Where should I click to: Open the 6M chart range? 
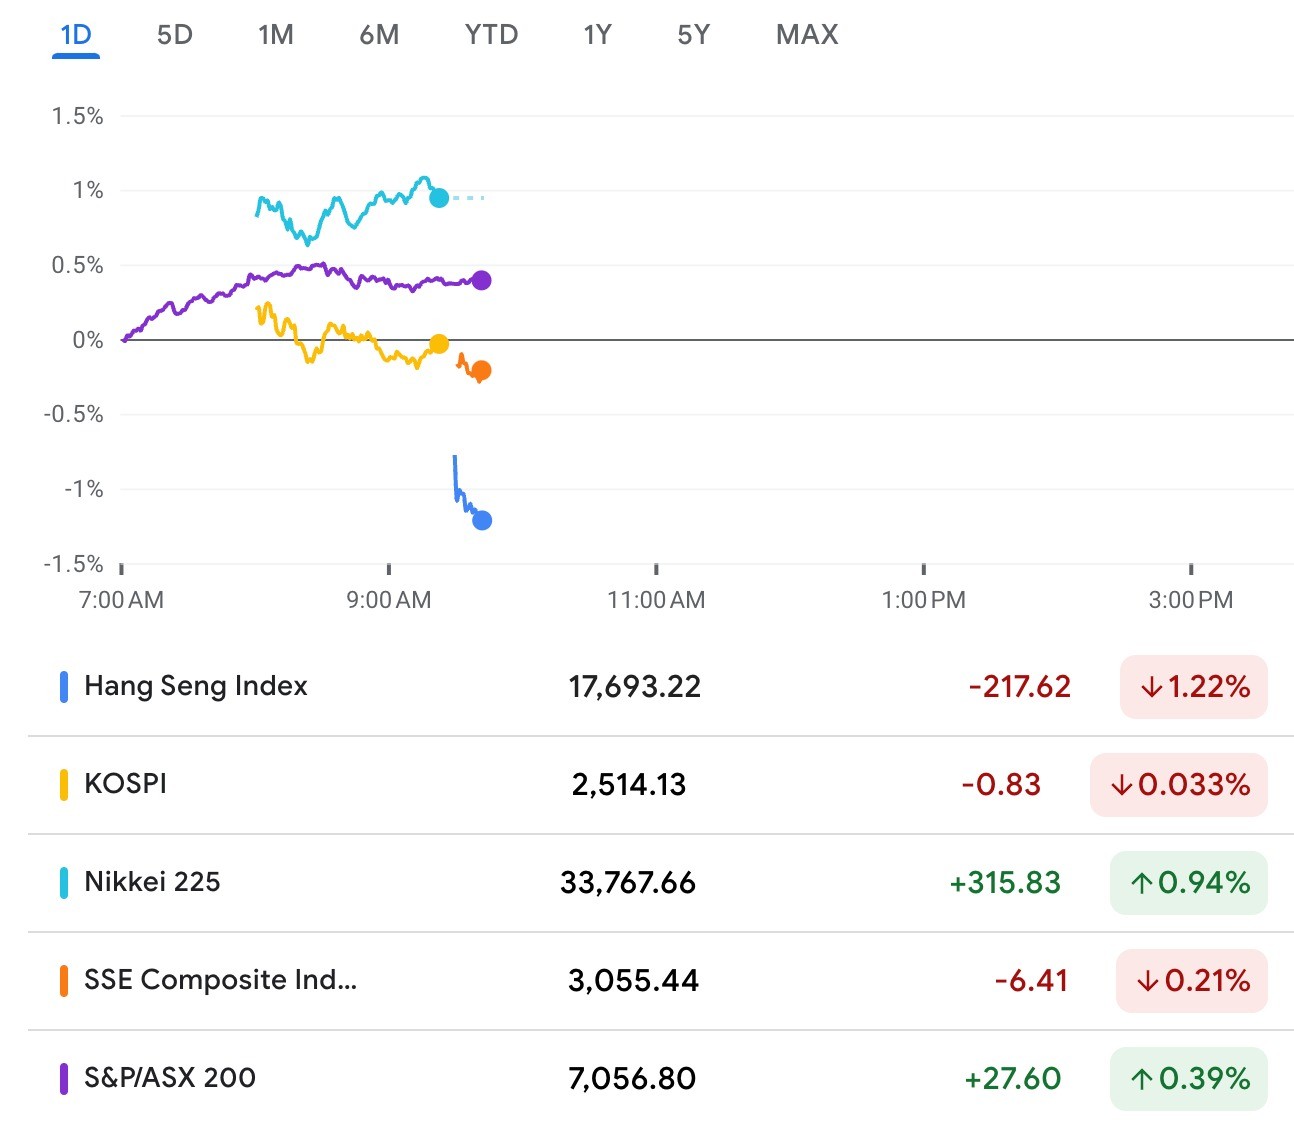[x=379, y=35]
